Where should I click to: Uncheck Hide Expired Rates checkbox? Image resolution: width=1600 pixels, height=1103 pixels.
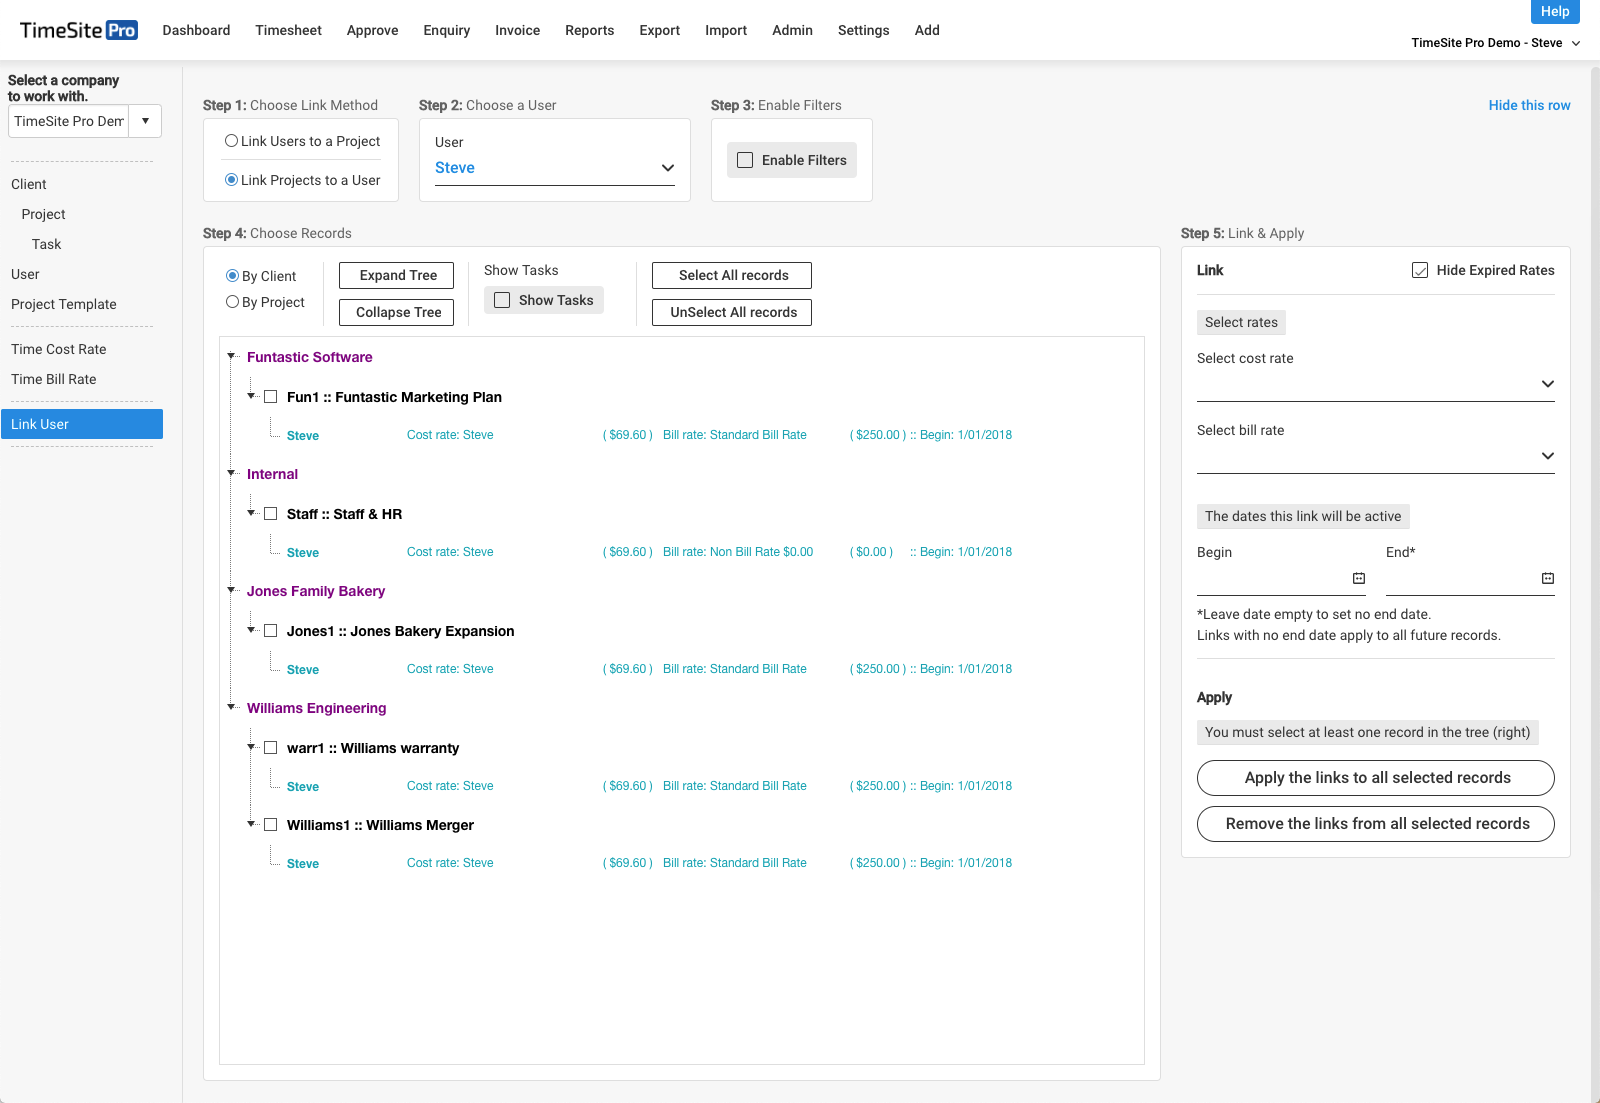pos(1420,270)
